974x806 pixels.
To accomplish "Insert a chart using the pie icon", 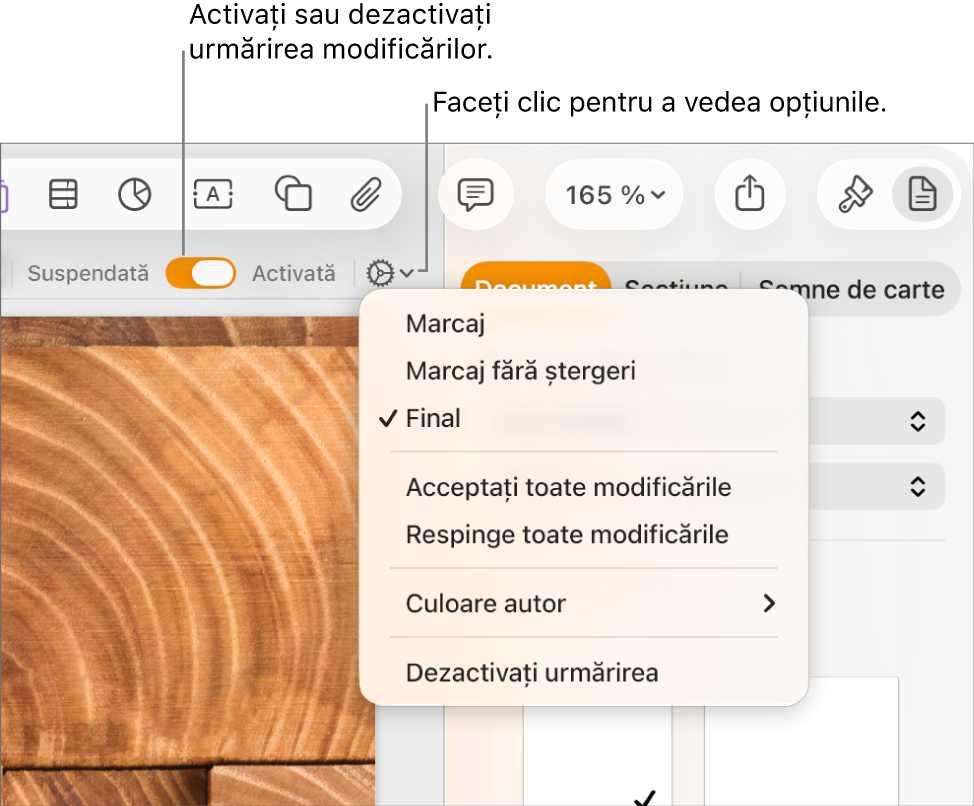I will tap(135, 194).
